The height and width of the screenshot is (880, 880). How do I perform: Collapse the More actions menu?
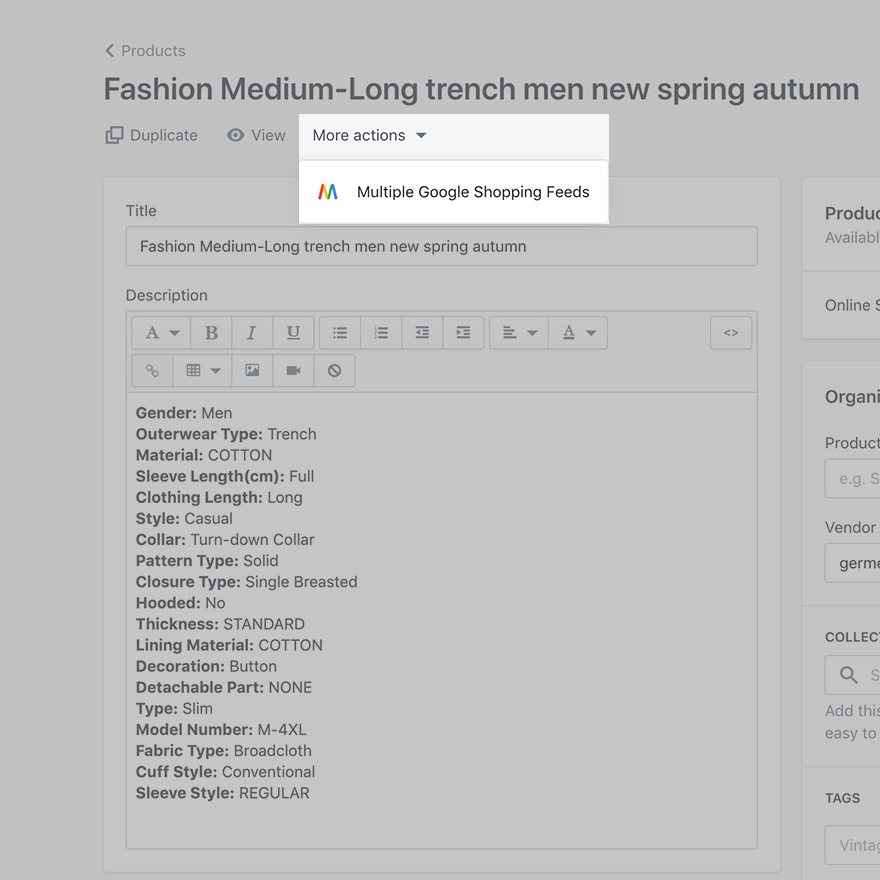tap(369, 135)
